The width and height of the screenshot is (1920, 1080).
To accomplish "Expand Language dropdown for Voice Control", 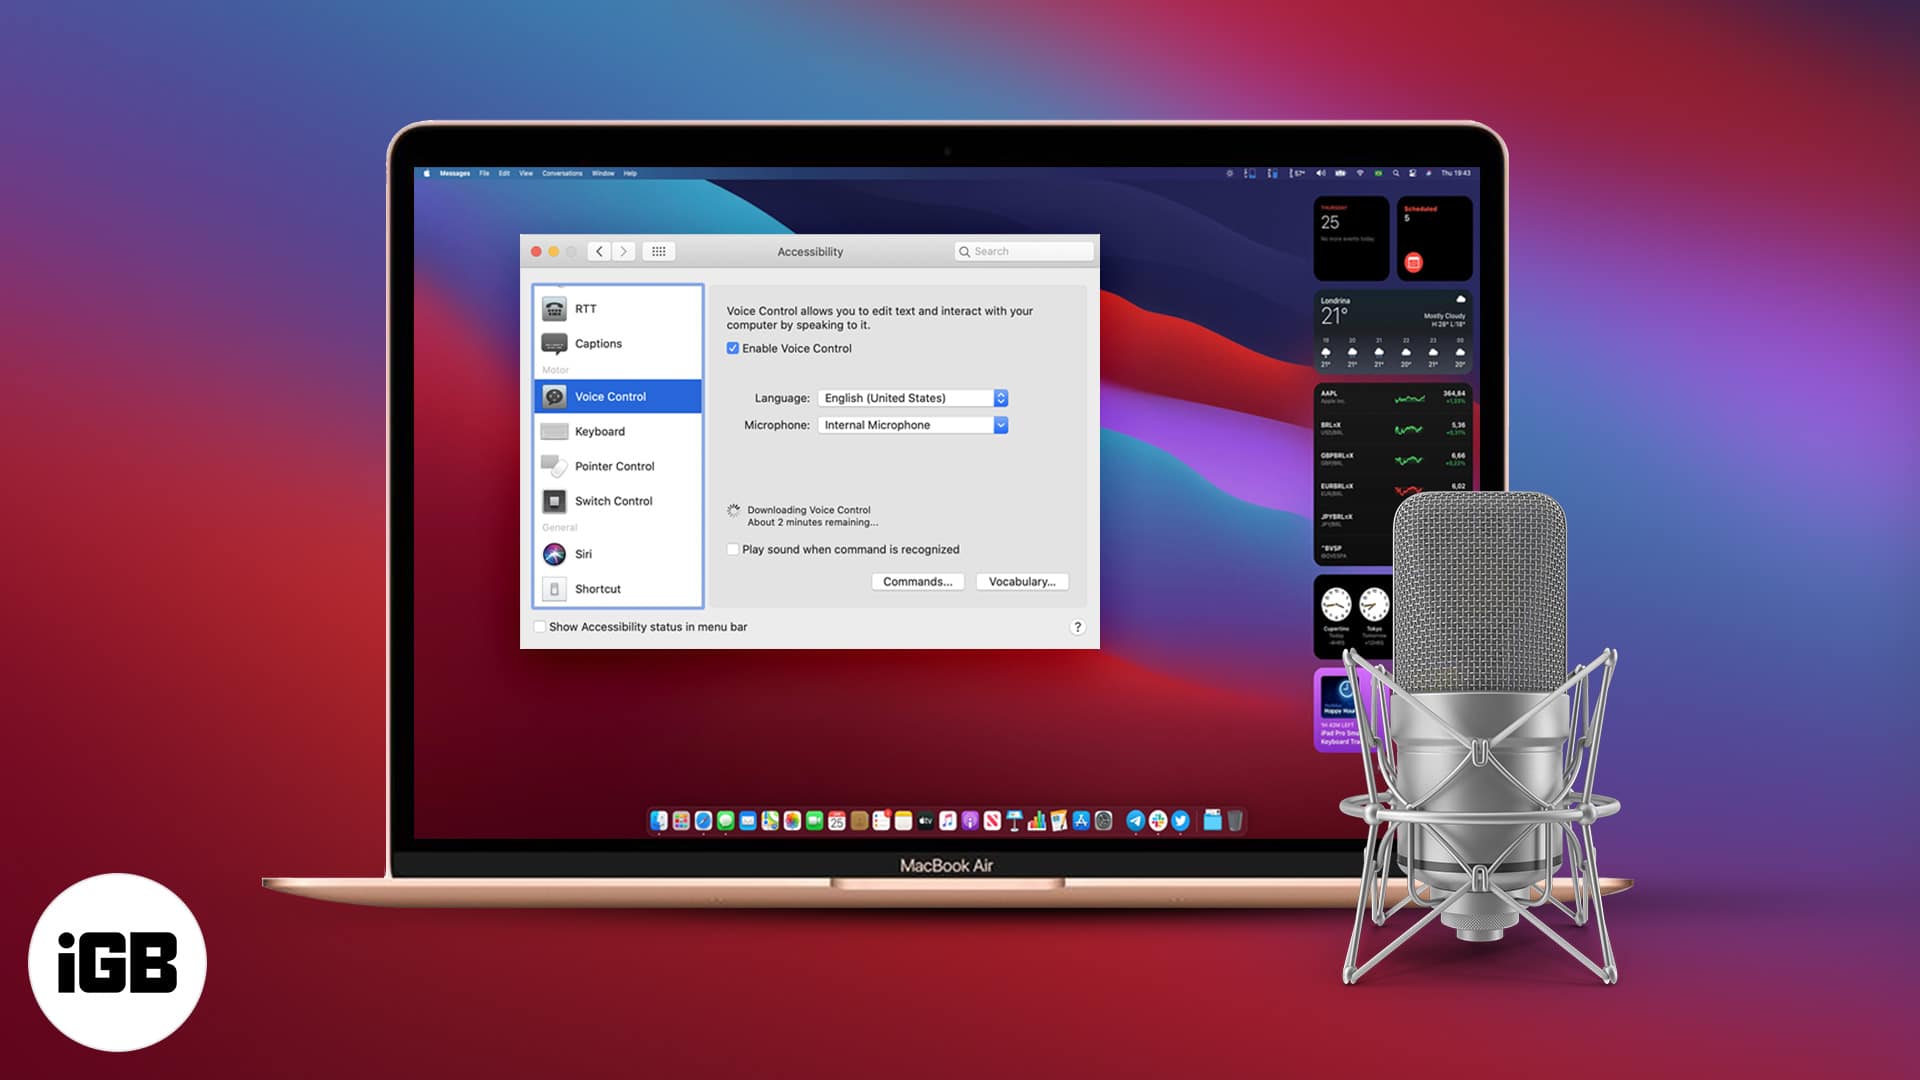I will click(1000, 397).
